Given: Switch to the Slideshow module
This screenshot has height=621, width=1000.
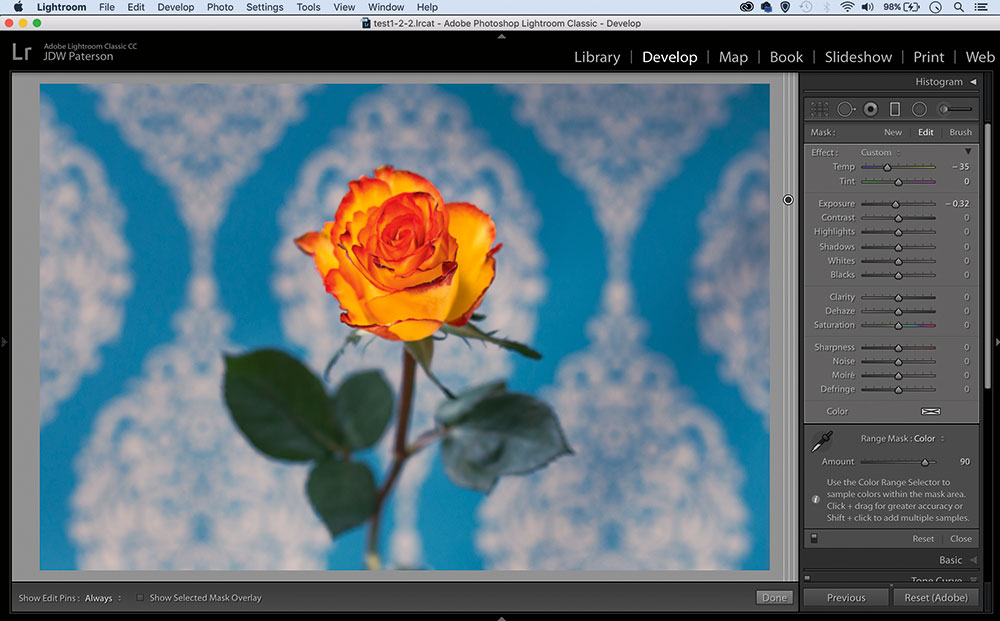Looking at the screenshot, I should [x=858, y=57].
